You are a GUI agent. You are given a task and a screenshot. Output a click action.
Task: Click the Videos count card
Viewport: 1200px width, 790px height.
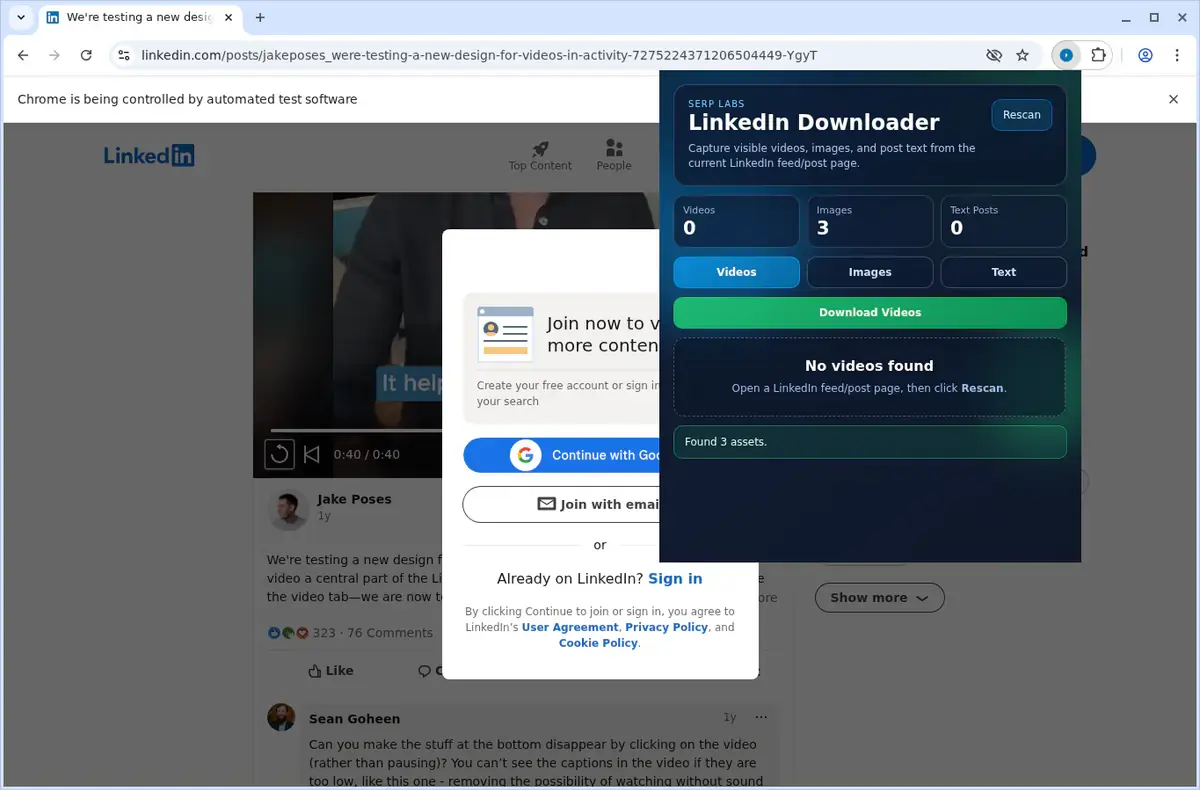point(736,221)
